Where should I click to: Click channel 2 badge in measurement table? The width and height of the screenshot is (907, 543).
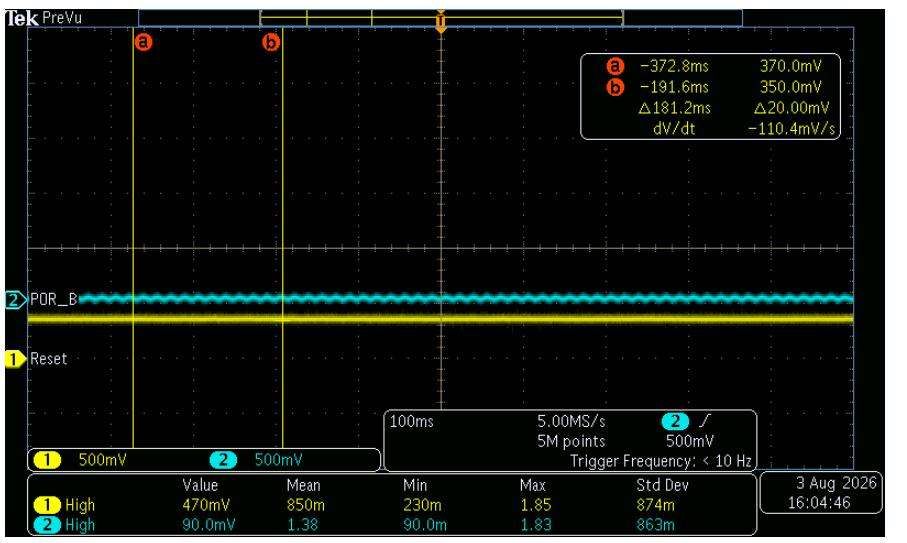click(47, 525)
